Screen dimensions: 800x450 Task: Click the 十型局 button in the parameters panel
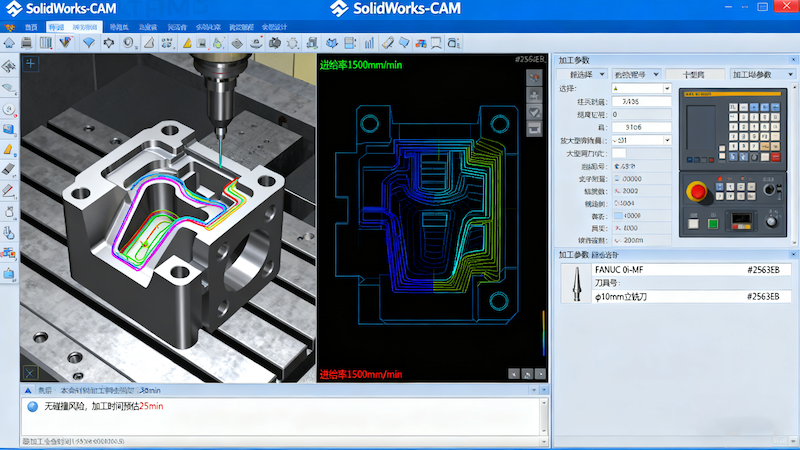tap(693, 75)
